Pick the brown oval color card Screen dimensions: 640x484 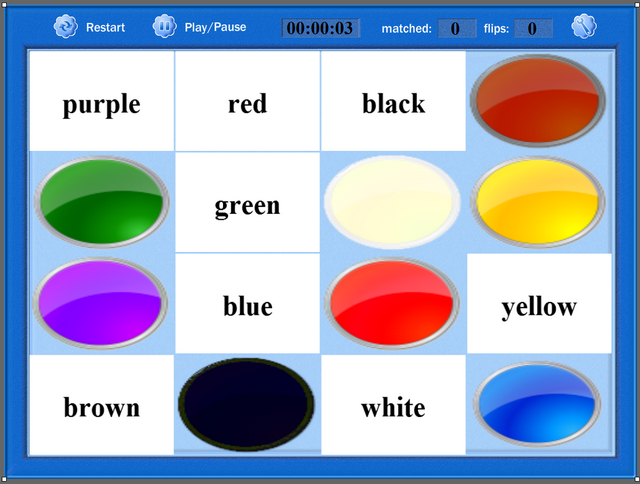(539, 101)
